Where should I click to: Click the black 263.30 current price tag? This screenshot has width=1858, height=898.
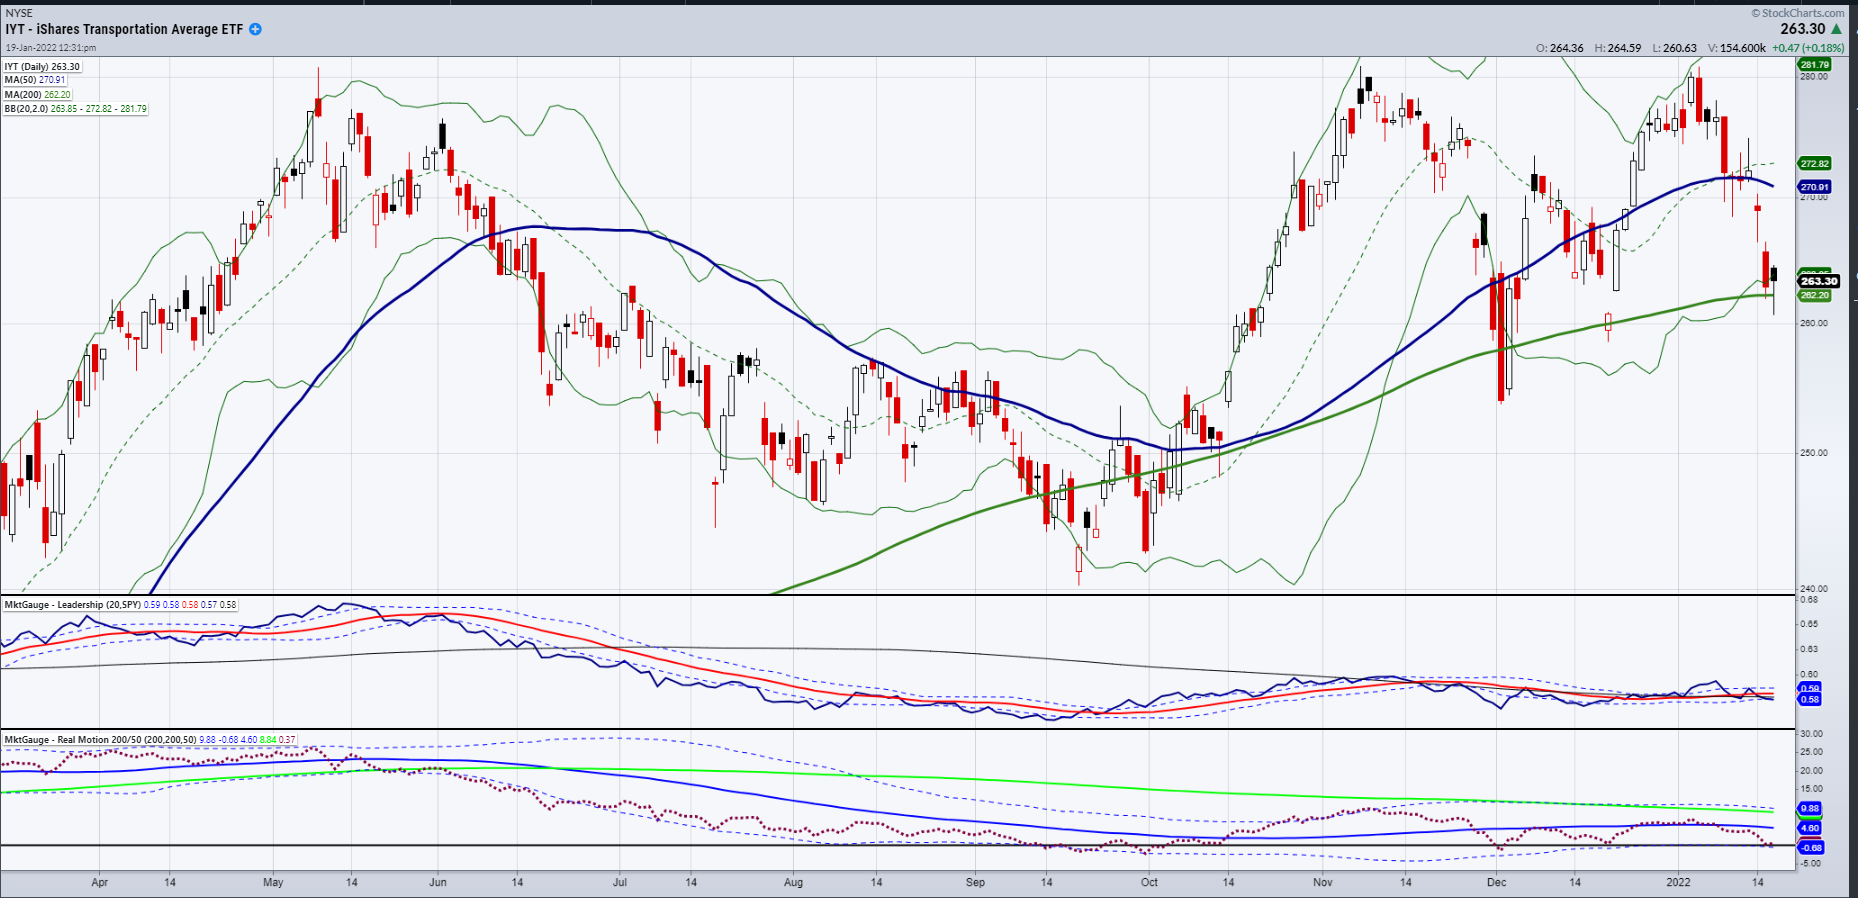coord(1818,282)
